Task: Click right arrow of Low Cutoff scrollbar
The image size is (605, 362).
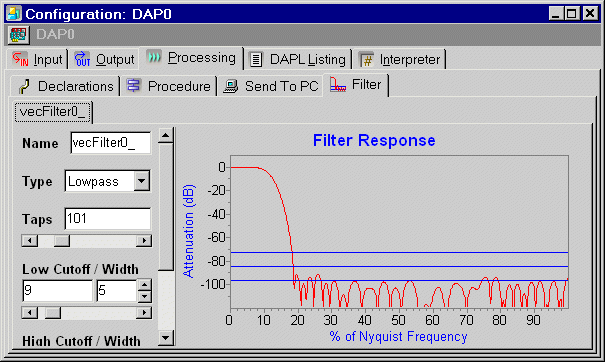Action: [144, 312]
